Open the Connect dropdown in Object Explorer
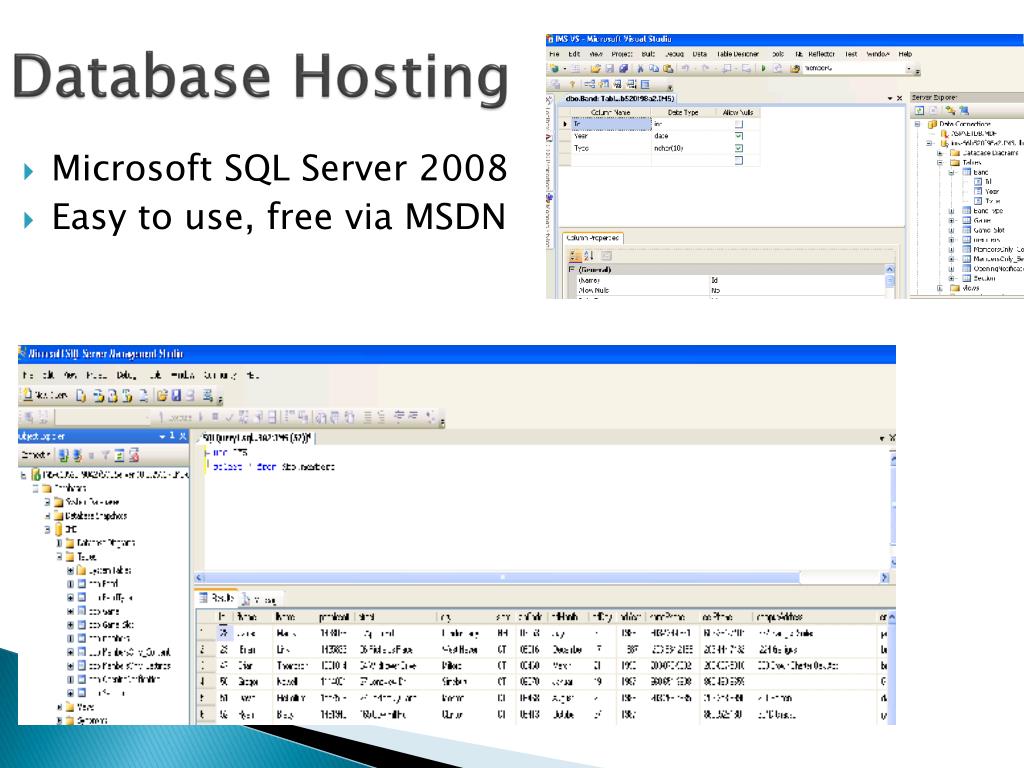 [x=36, y=455]
